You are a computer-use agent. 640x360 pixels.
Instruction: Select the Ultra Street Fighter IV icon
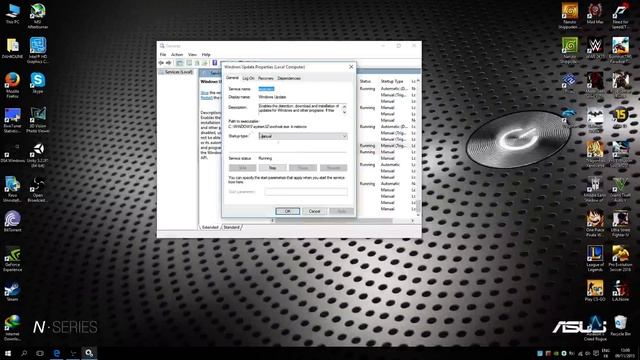[x=620, y=224]
